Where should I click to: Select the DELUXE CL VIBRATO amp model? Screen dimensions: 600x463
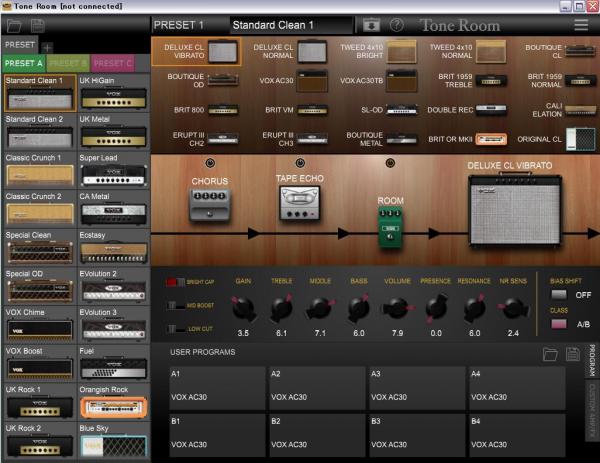[x=197, y=52]
